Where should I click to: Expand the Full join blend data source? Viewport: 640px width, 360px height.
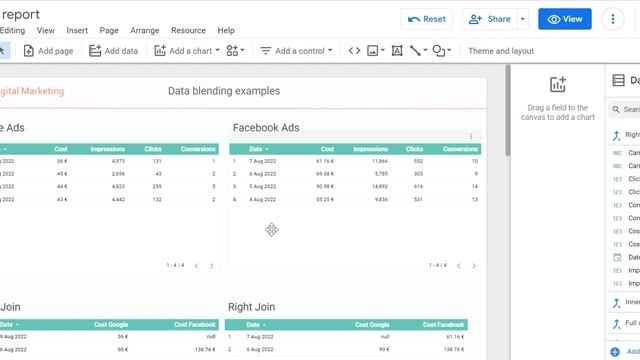tap(616, 324)
